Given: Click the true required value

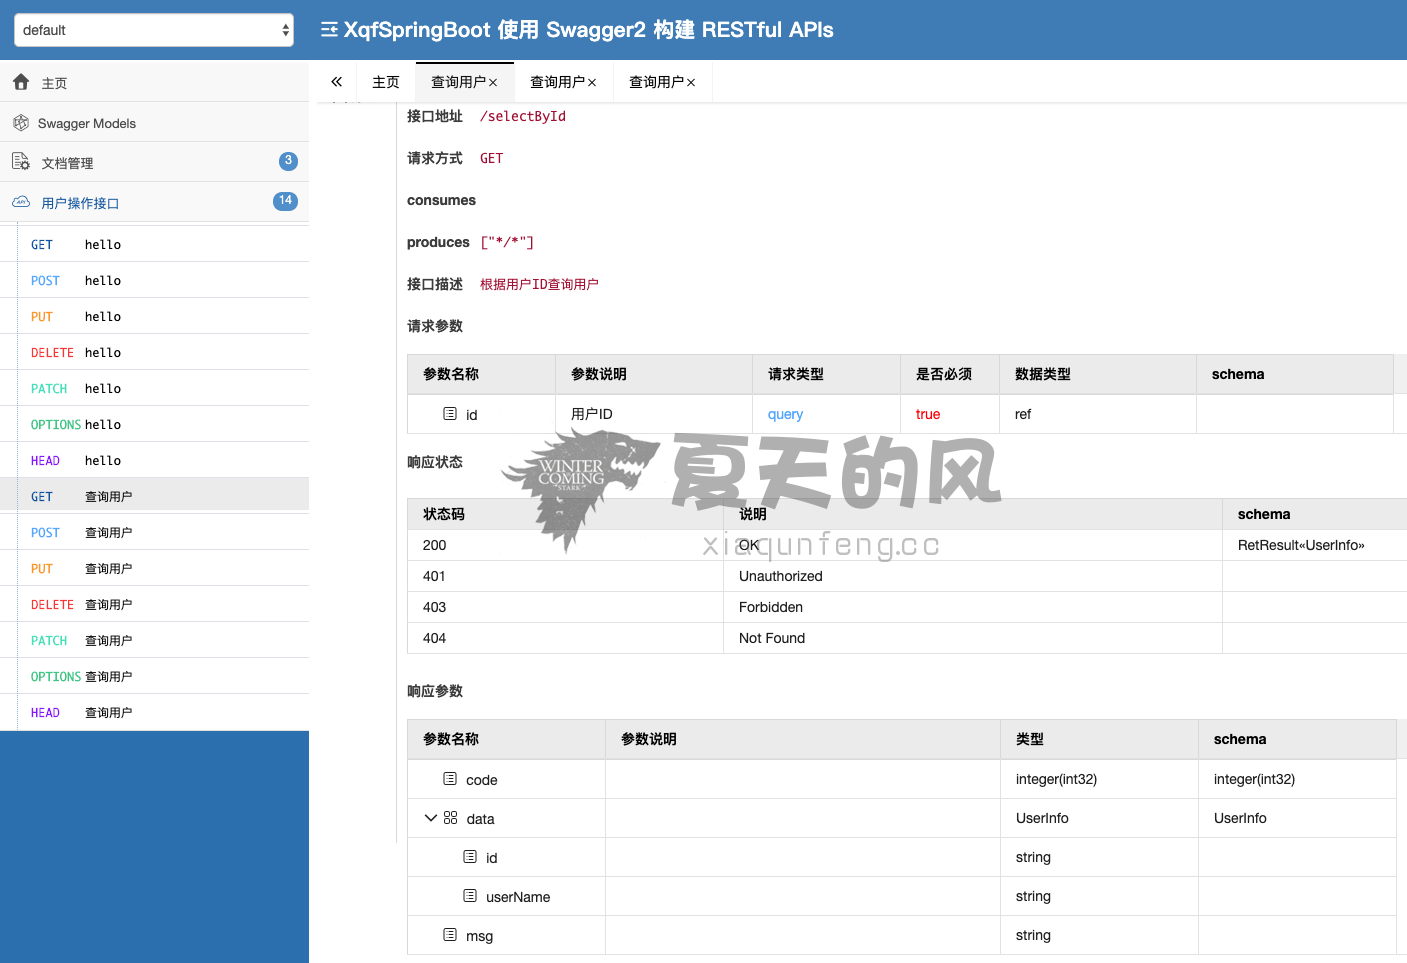Looking at the screenshot, I should [928, 414].
